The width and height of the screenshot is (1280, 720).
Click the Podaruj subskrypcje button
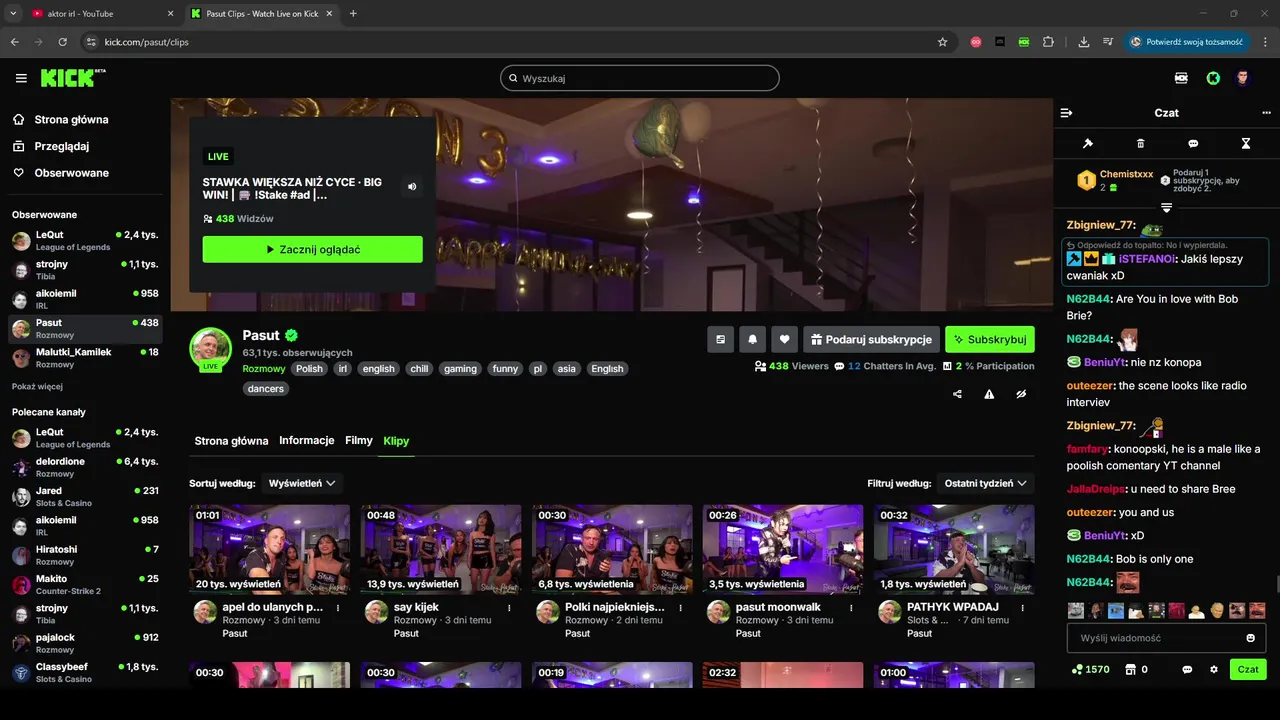tap(871, 339)
